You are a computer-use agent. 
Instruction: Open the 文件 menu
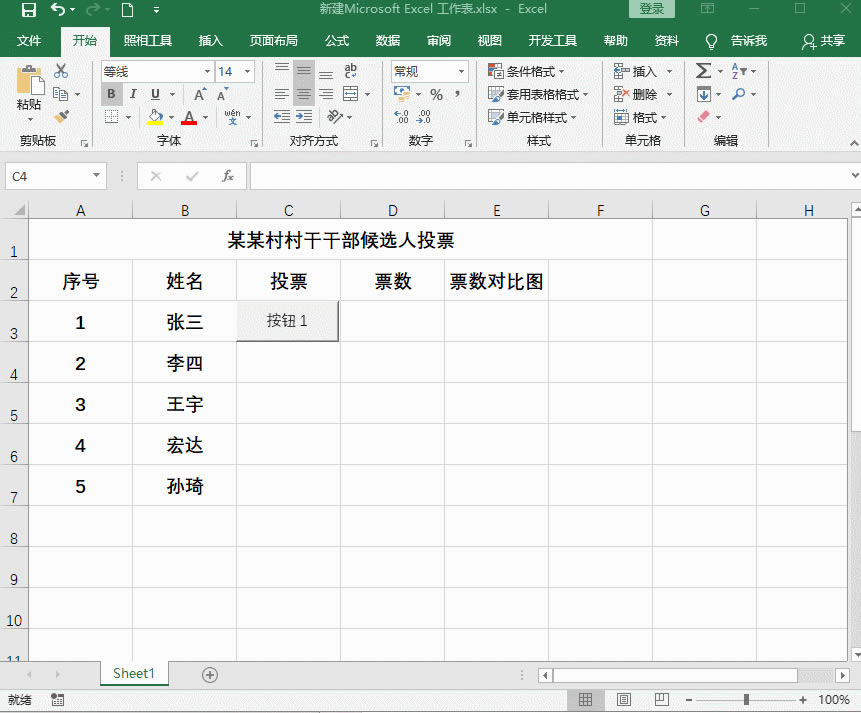tap(29, 41)
